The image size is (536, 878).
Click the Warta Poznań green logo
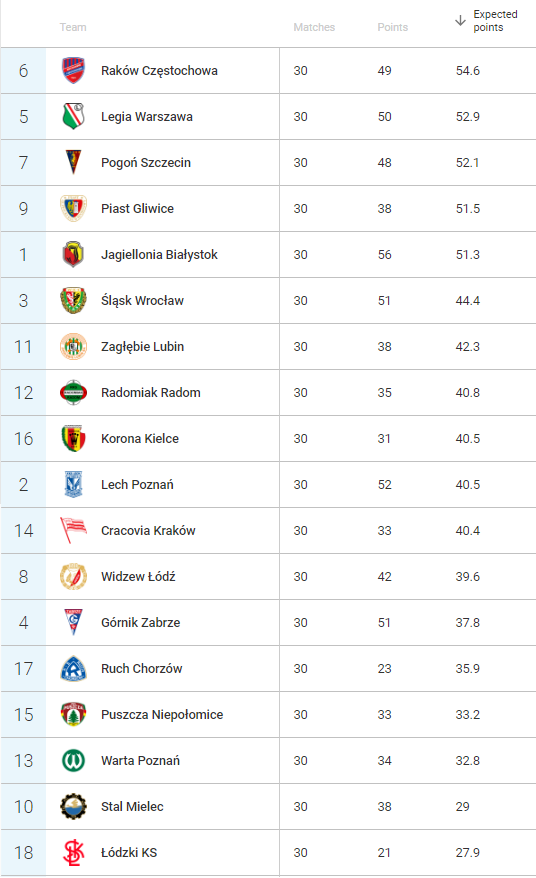(73, 760)
